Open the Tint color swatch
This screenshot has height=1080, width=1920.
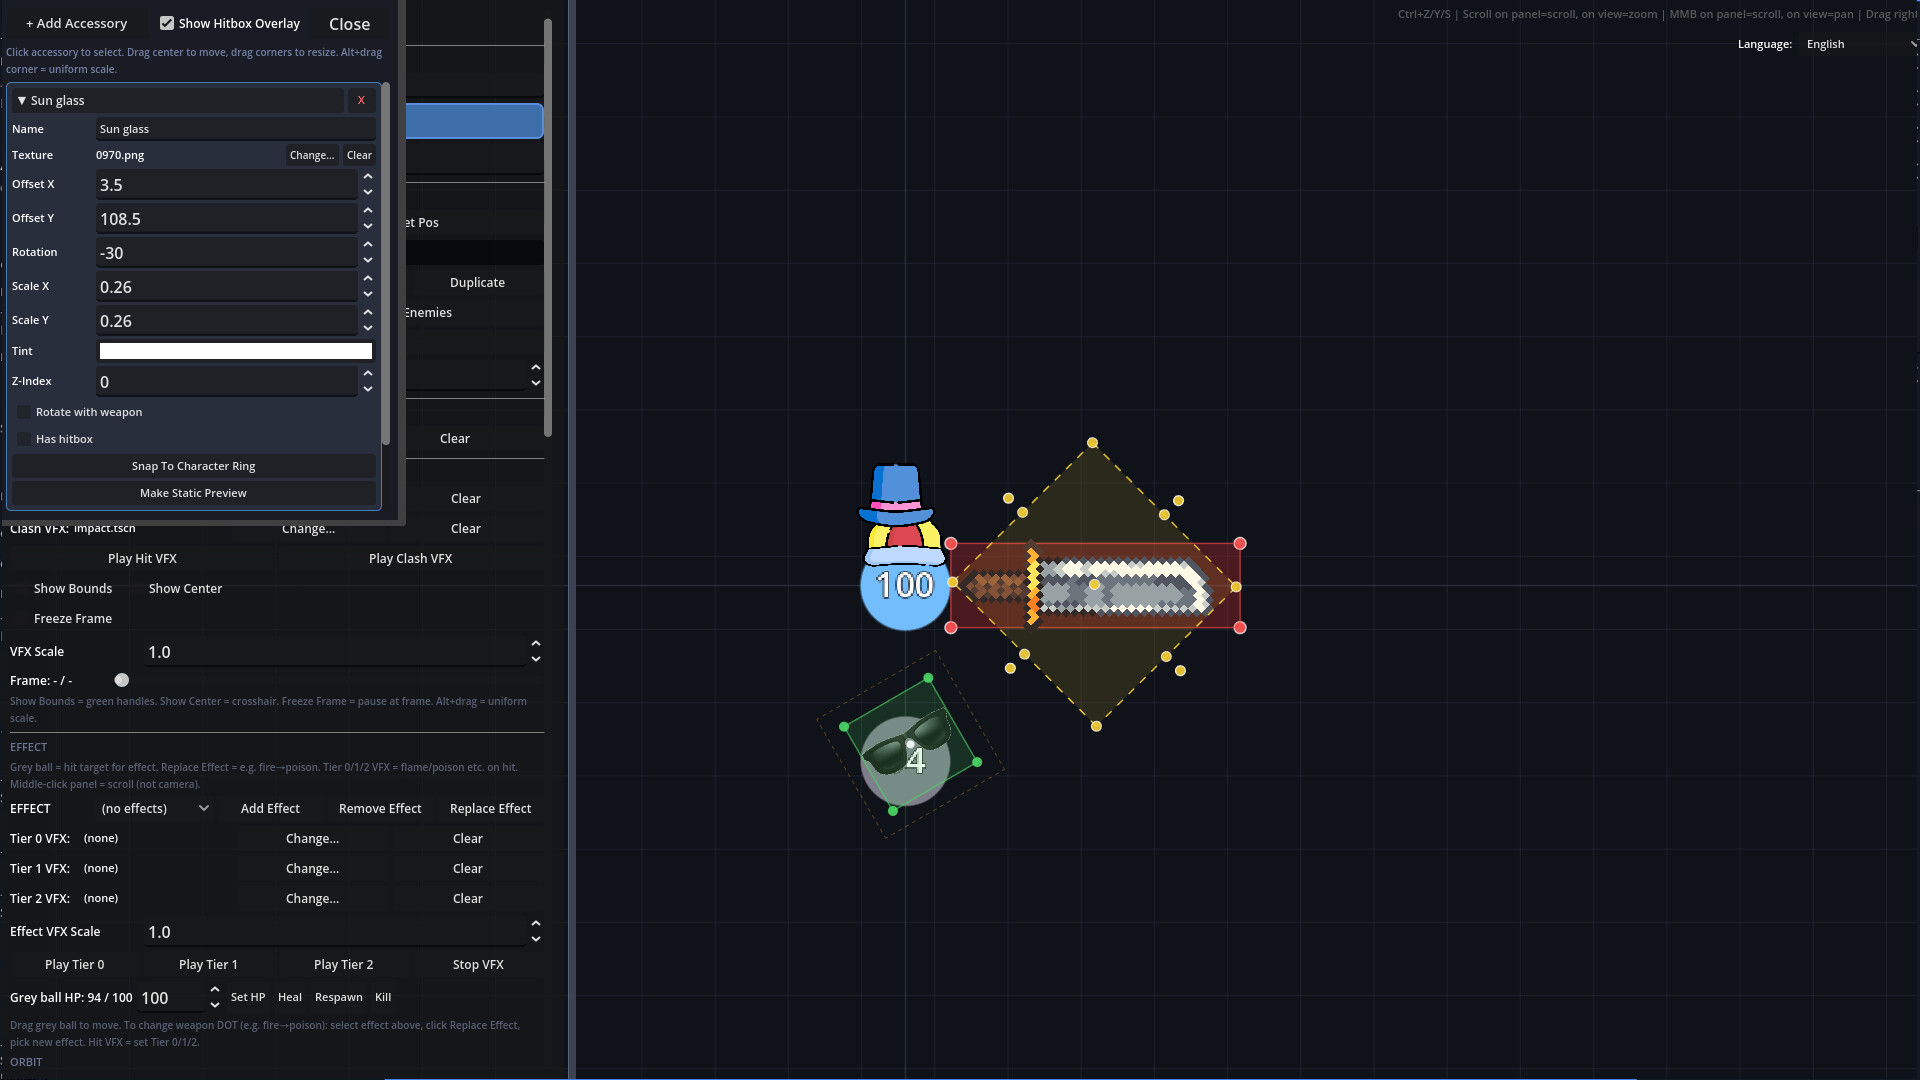[x=234, y=351]
